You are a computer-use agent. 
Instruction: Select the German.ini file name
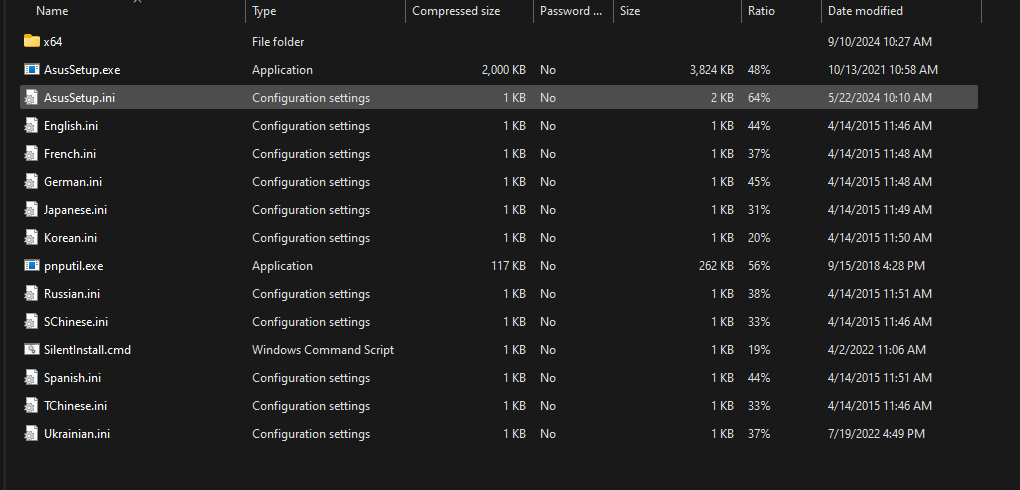[73, 182]
